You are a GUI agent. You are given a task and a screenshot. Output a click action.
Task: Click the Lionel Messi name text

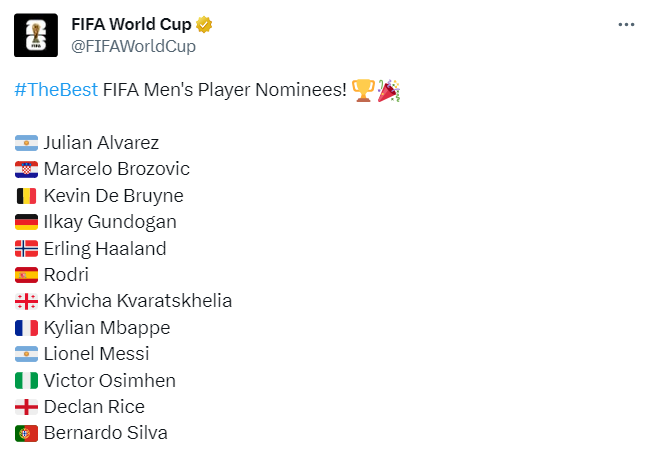(x=96, y=354)
